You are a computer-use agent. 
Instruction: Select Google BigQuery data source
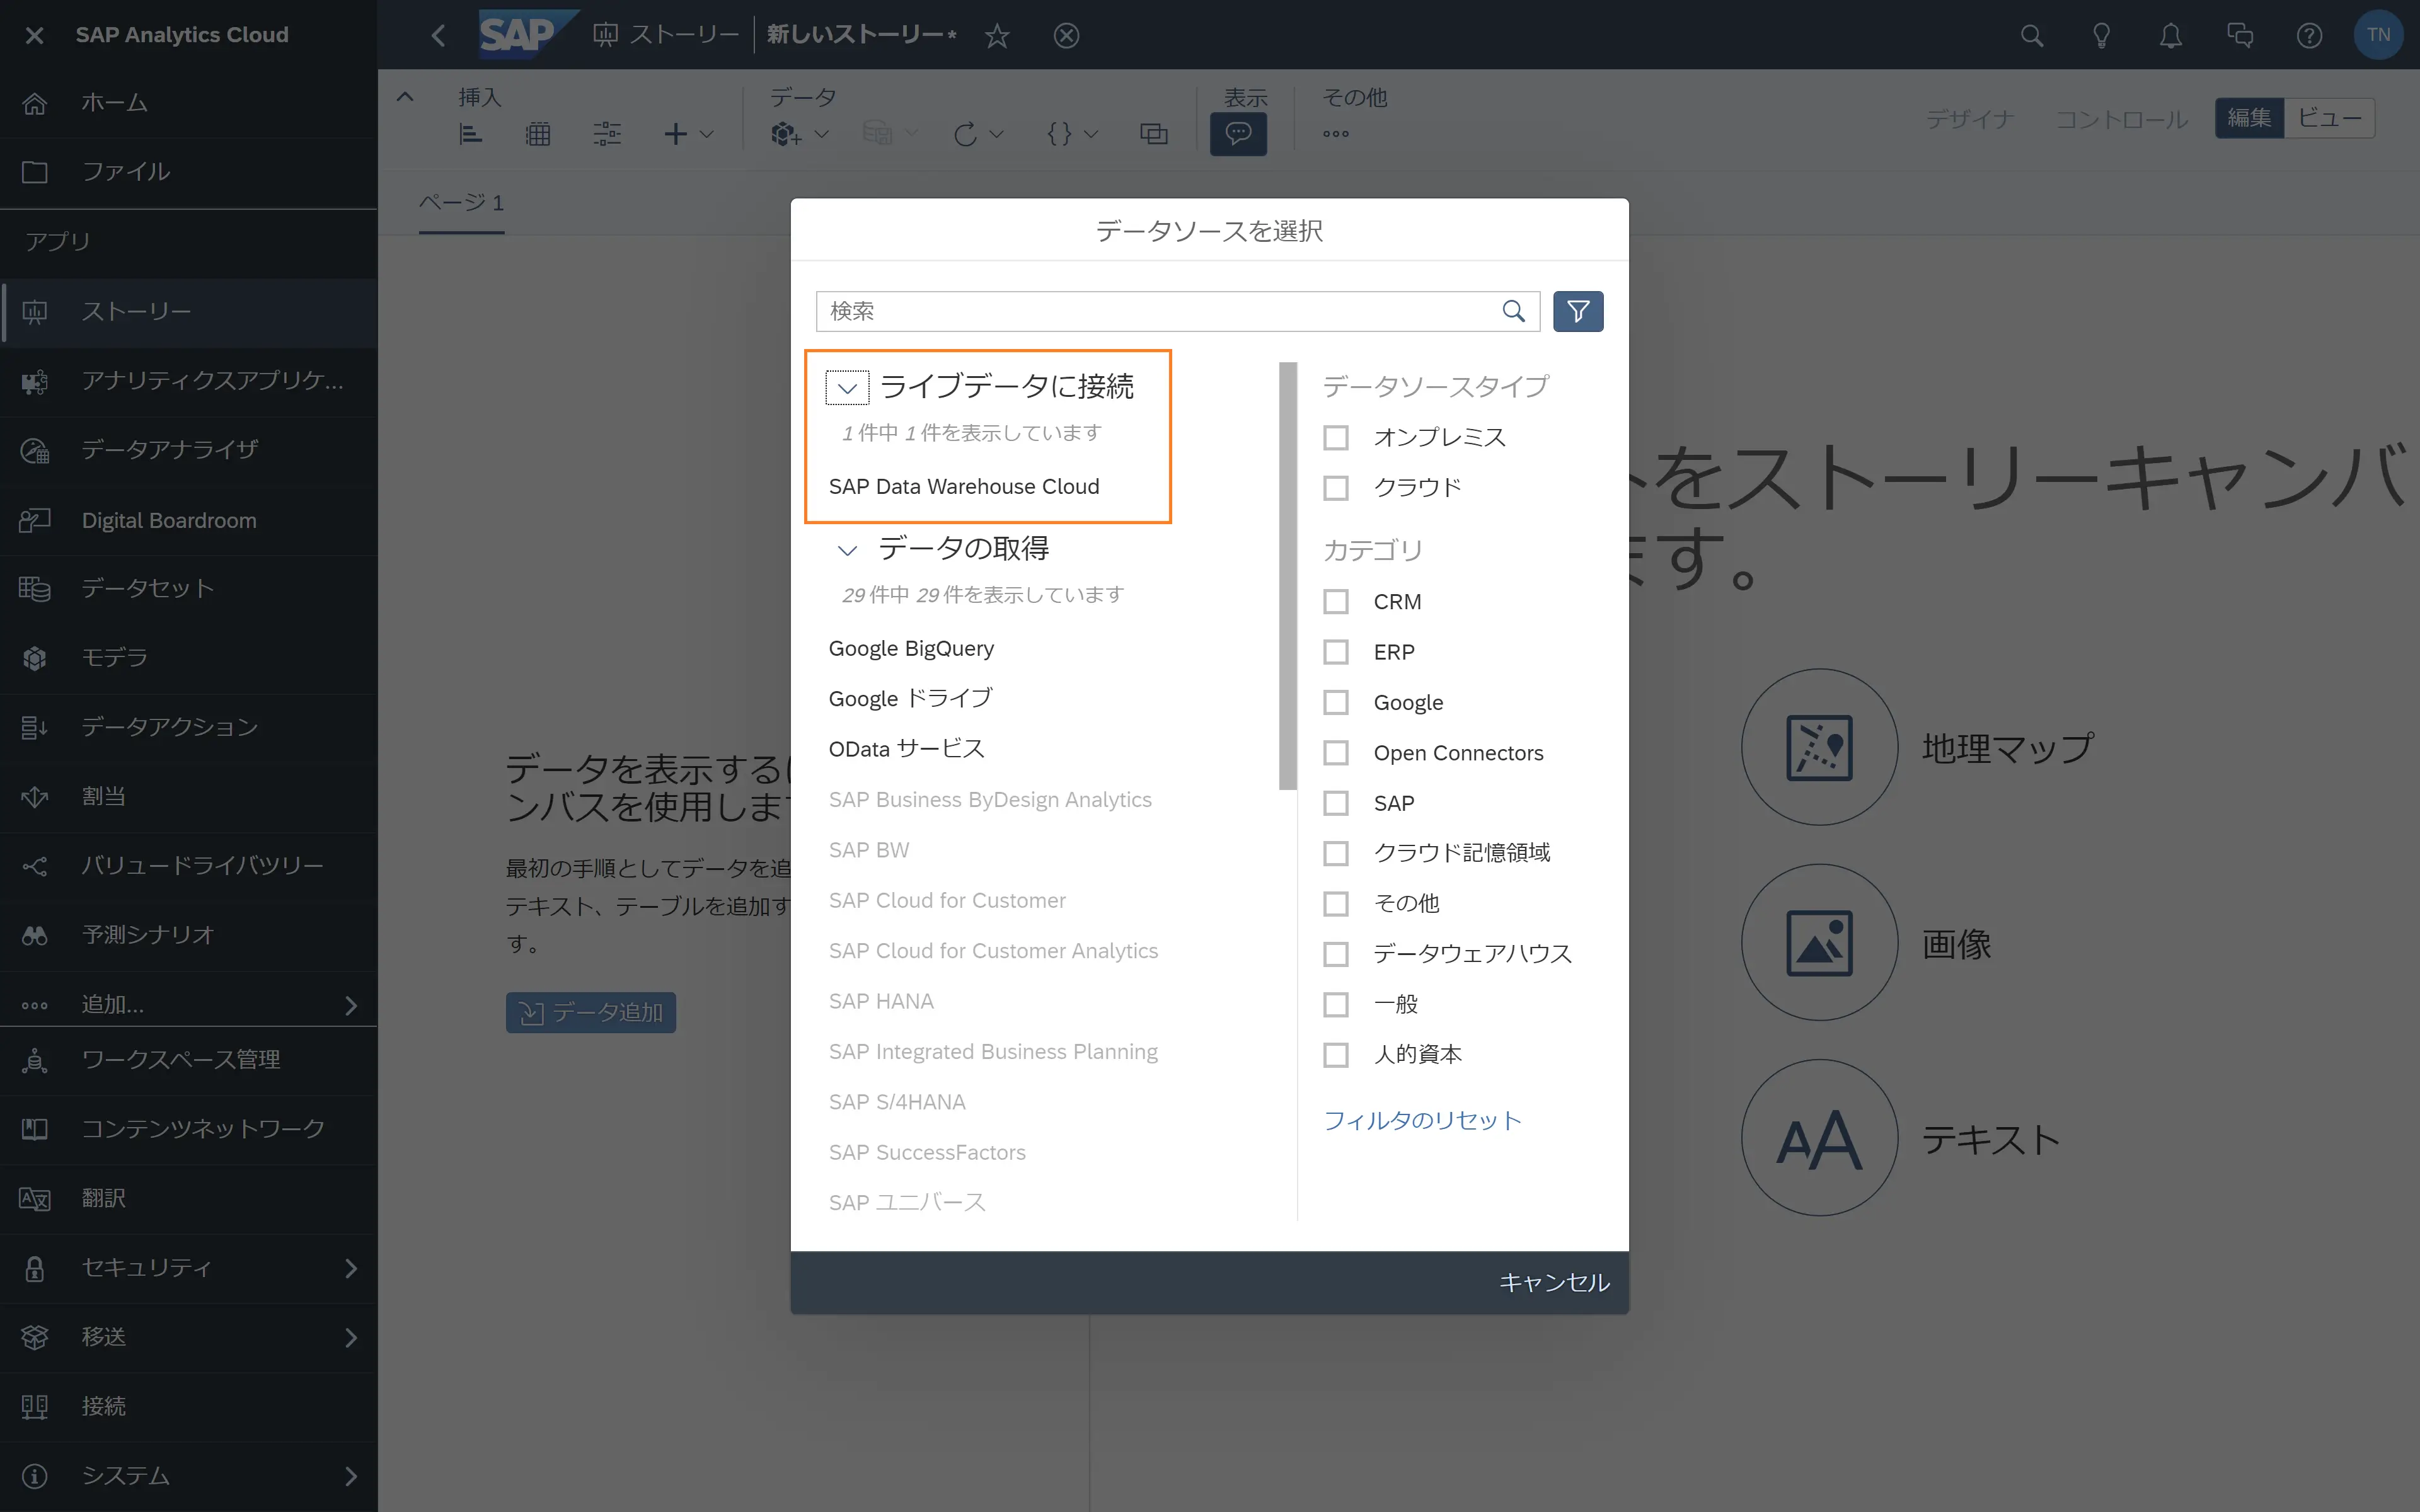(x=911, y=648)
